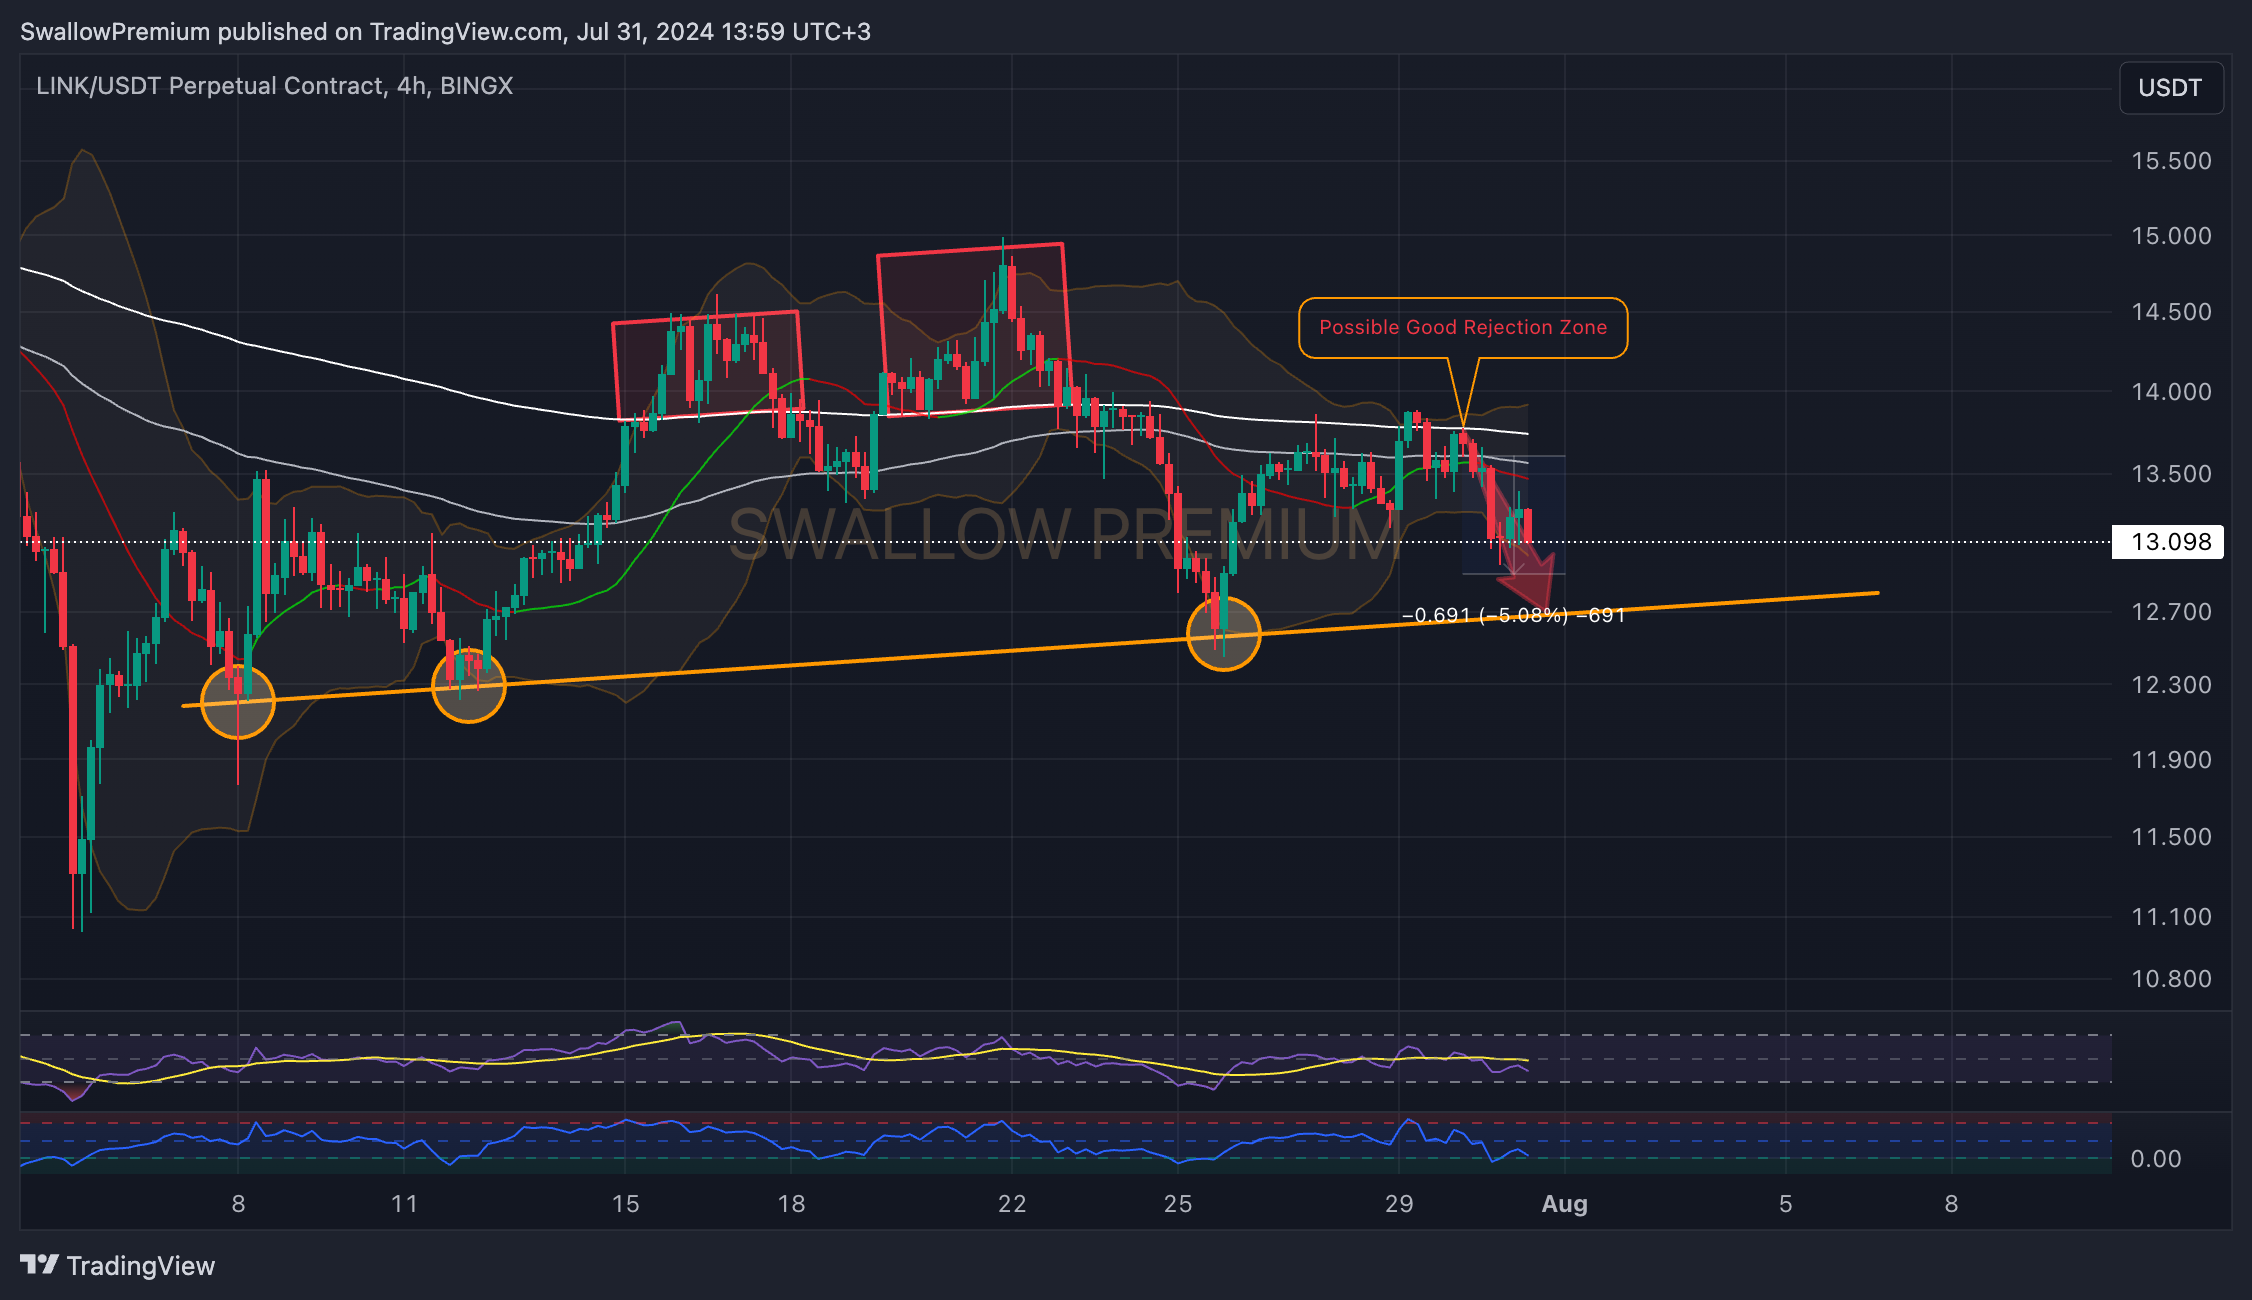Click the 11.100 price axis label

coord(2171,917)
